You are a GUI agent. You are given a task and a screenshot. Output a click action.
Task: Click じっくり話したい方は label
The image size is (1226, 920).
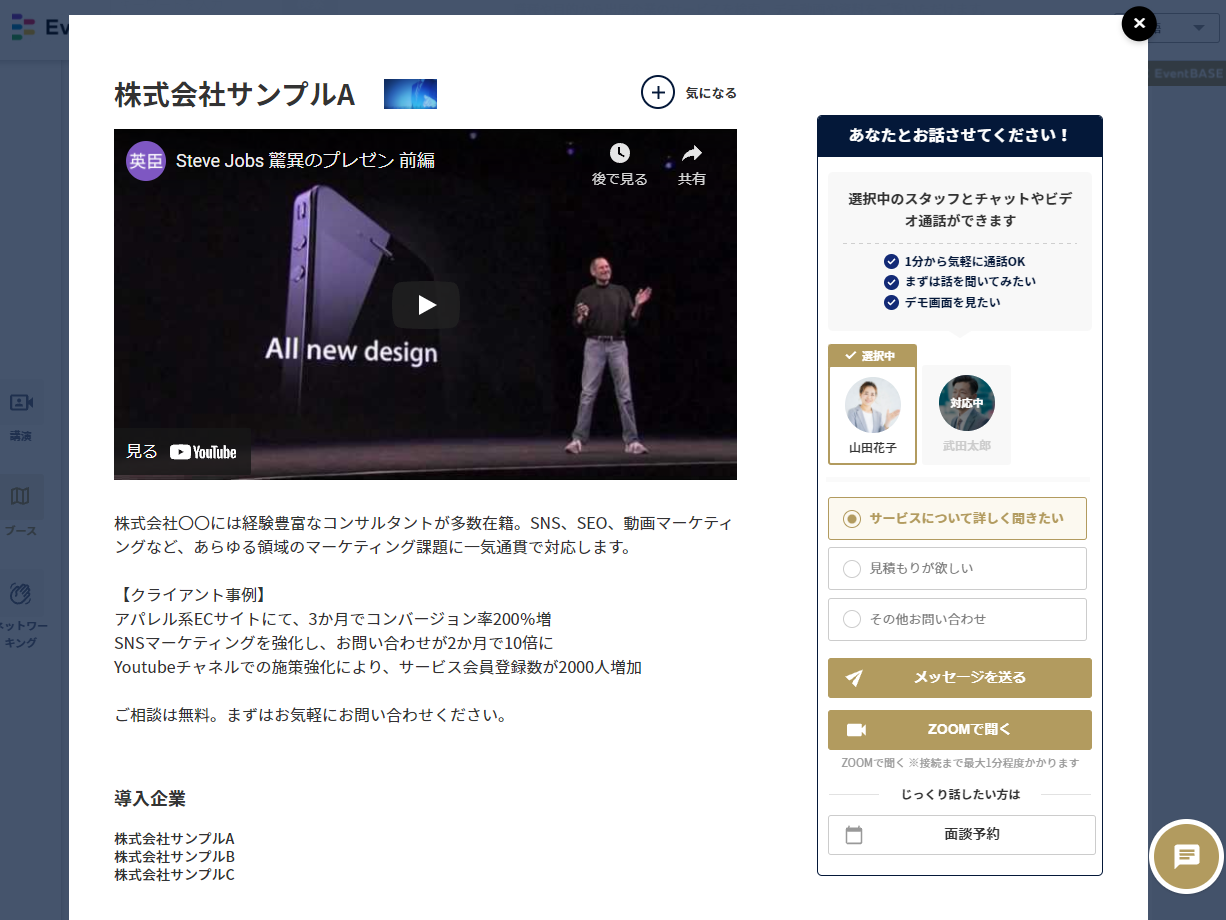[960, 794]
